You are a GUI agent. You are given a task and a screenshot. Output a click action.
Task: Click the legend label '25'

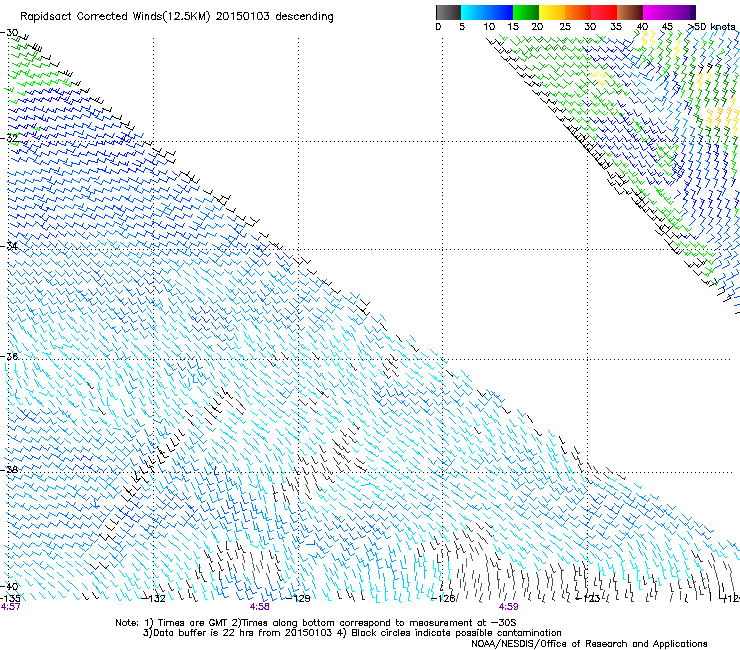pos(565,26)
